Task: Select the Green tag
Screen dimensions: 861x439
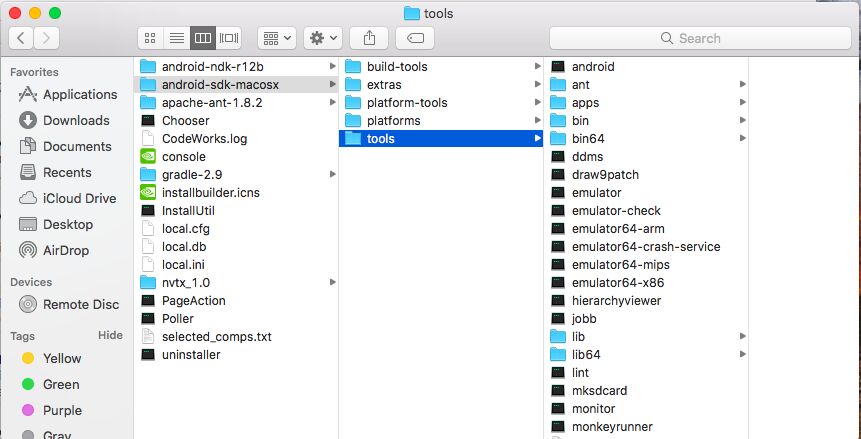Action: (49, 385)
